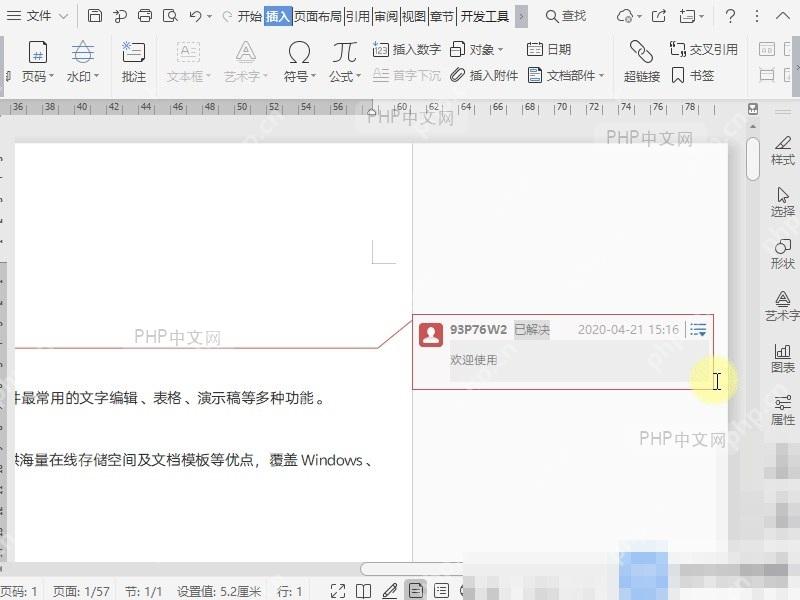The image size is (800, 600).
Task: Switch to the 引用 tab
Action: (x=358, y=16)
